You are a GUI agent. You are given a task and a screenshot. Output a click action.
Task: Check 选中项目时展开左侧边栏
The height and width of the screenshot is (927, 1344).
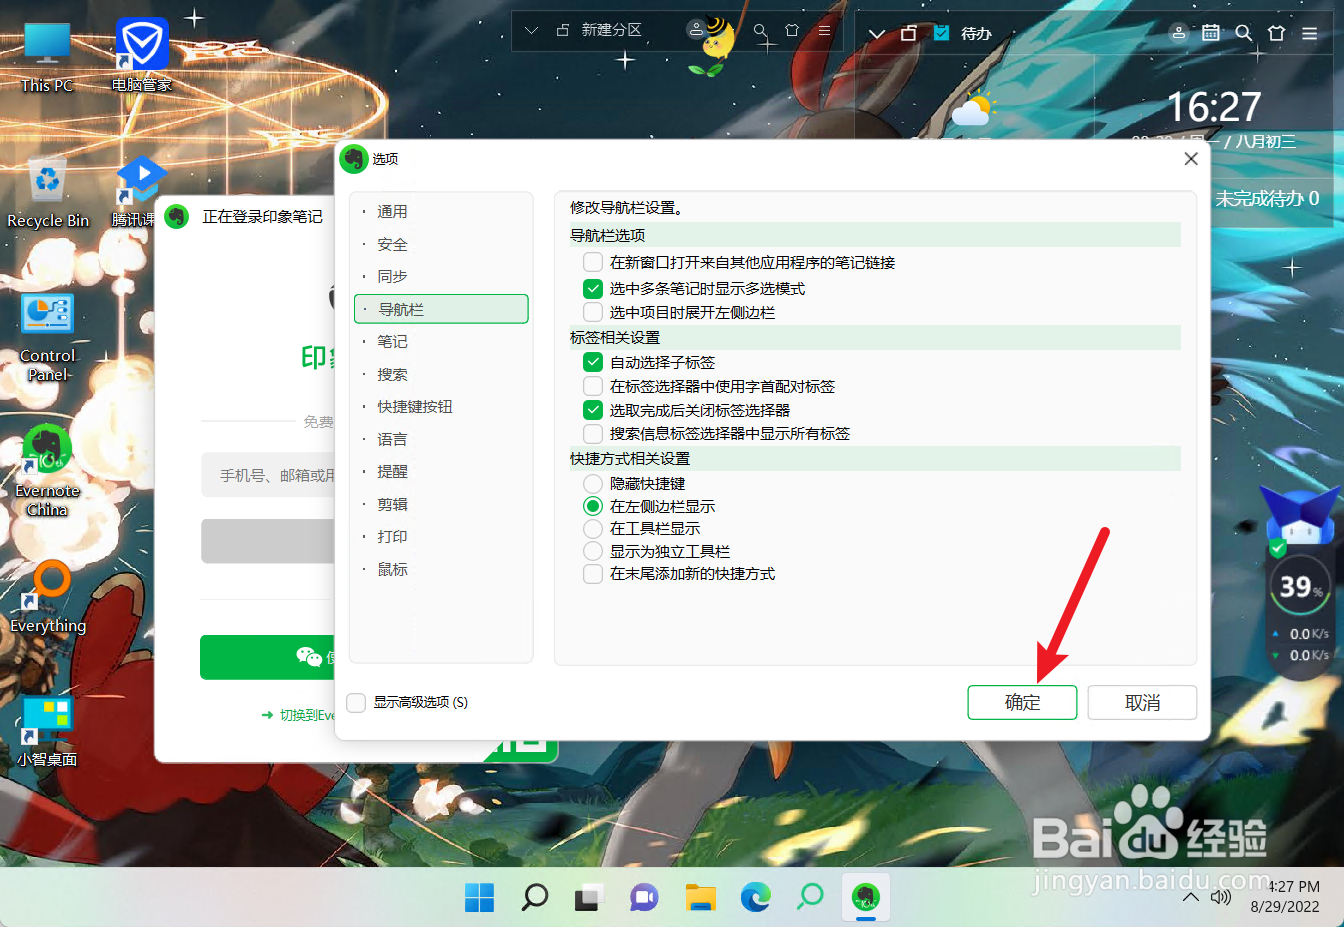pyautogui.click(x=593, y=312)
